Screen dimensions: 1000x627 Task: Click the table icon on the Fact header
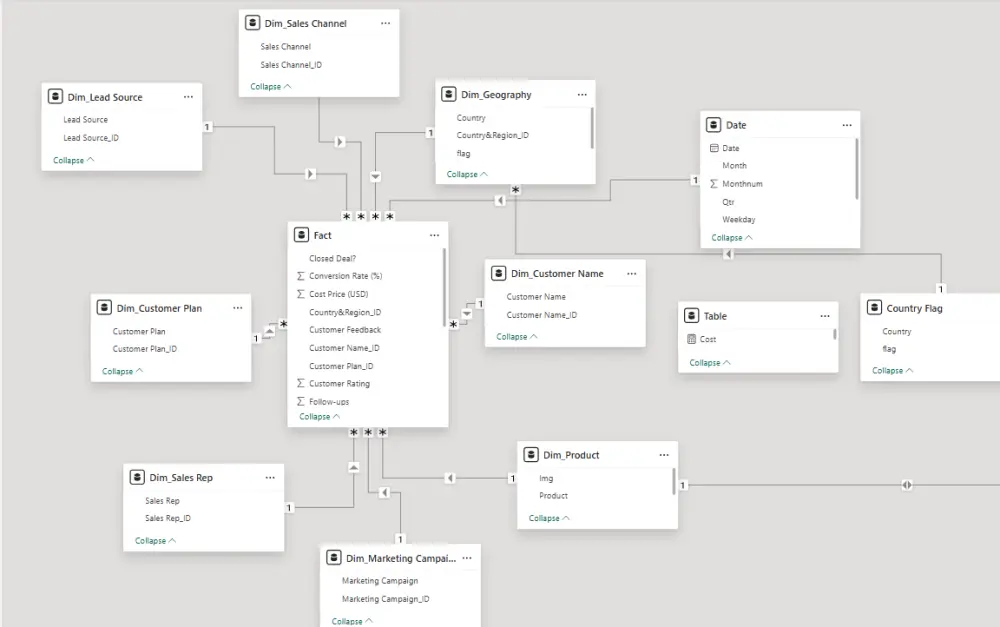click(x=302, y=235)
